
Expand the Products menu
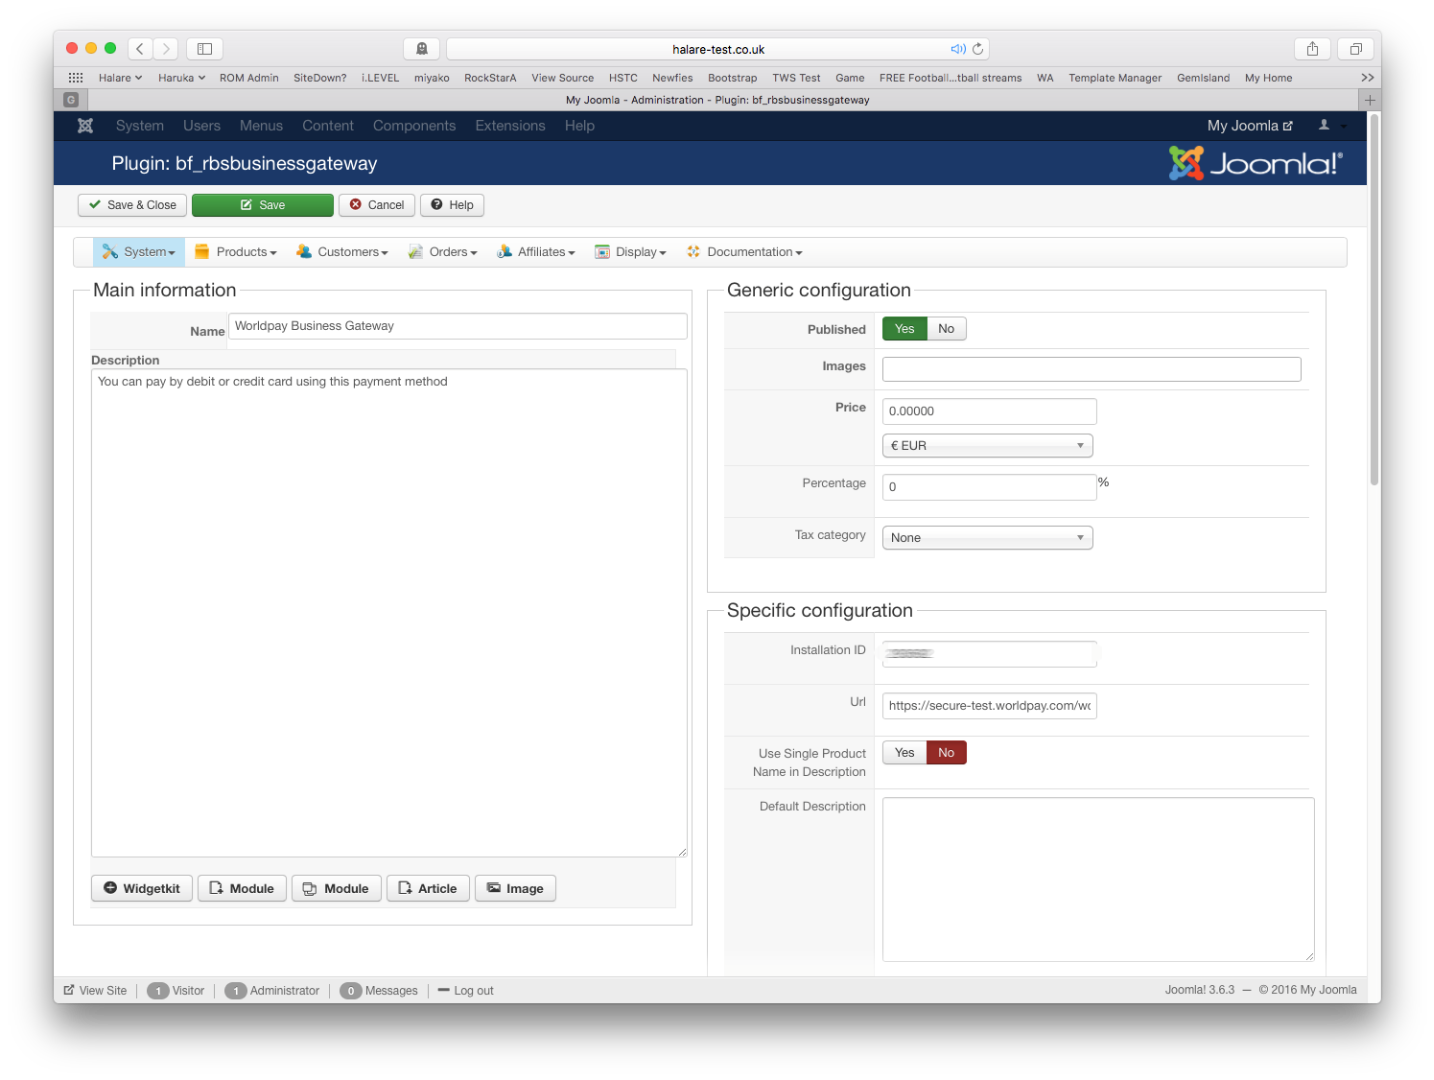tap(236, 252)
